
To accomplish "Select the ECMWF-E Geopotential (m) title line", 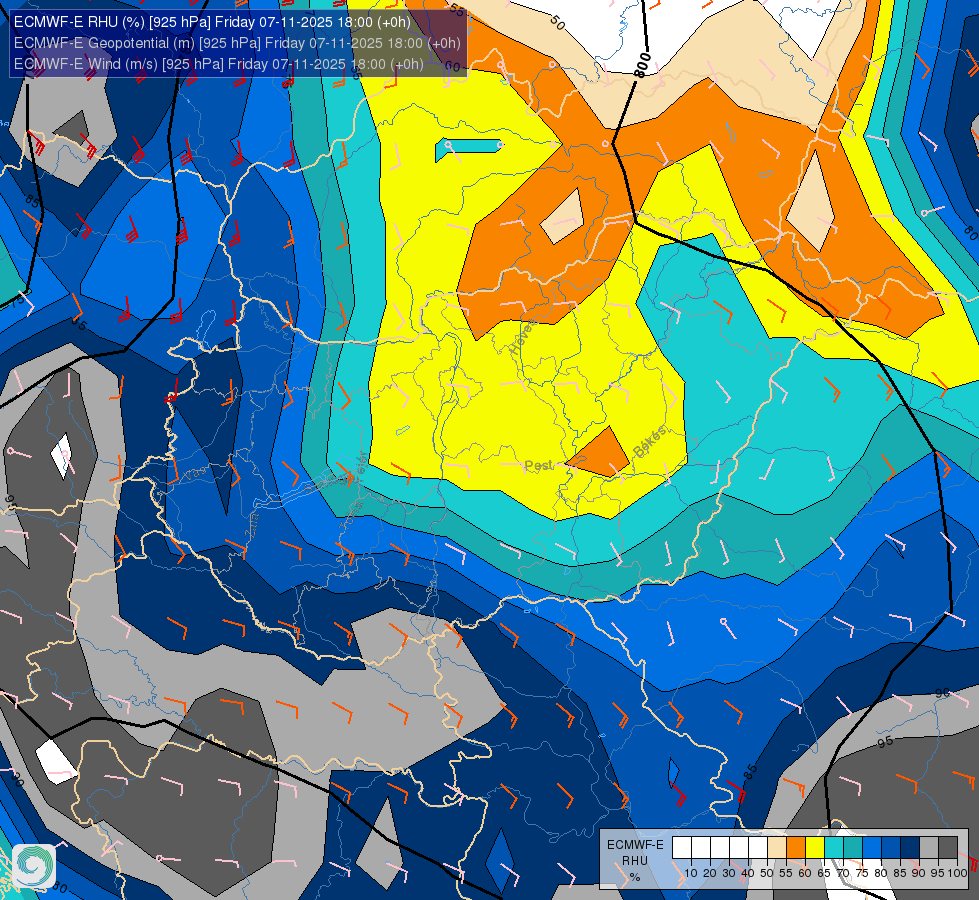I will coord(237,43).
